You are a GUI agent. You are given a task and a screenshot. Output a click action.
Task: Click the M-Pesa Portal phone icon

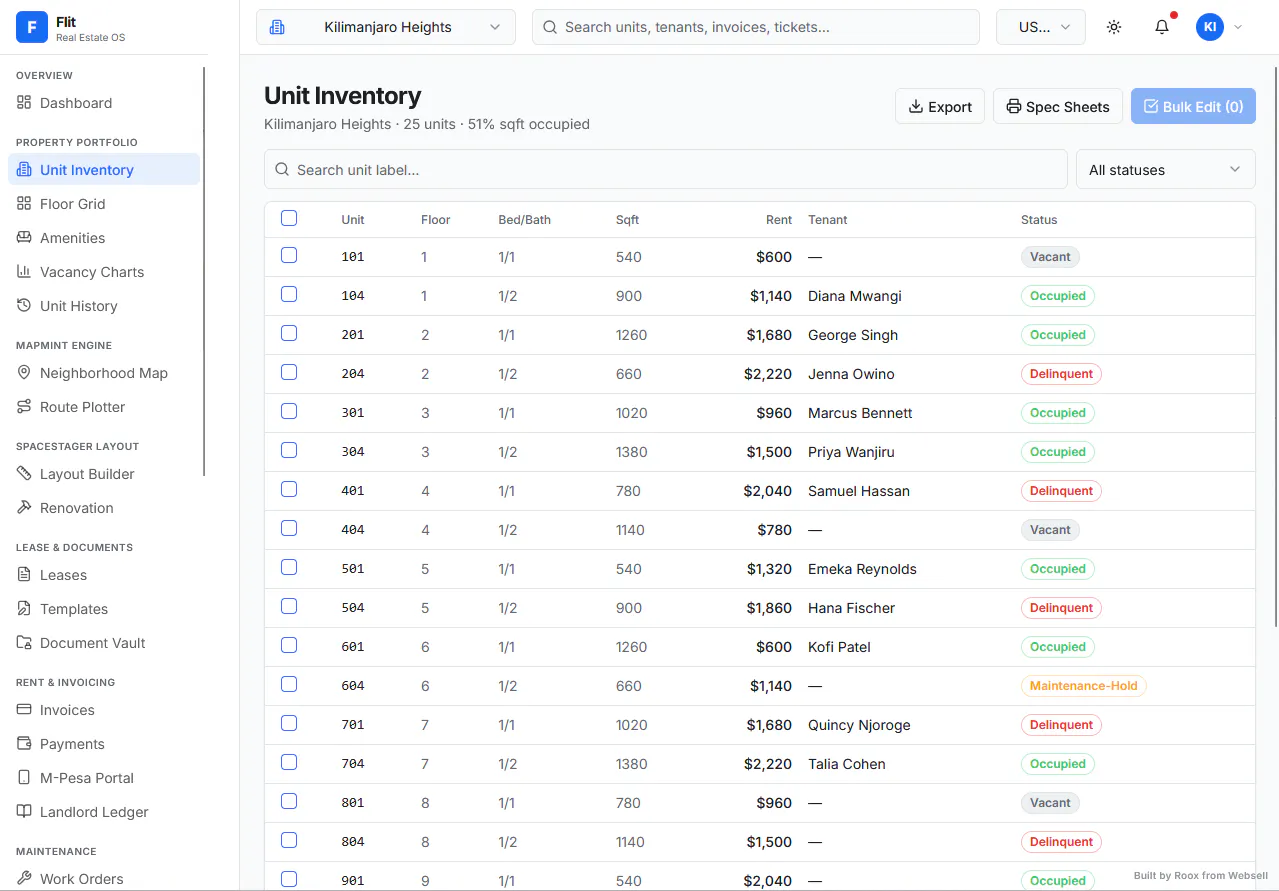tap(24, 778)
